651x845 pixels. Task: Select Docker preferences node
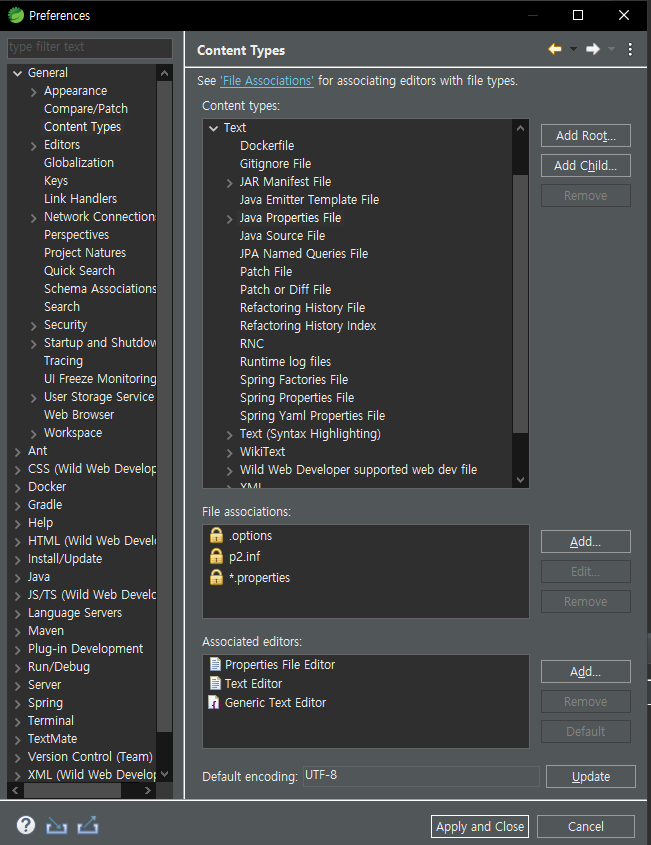point(47,487)
